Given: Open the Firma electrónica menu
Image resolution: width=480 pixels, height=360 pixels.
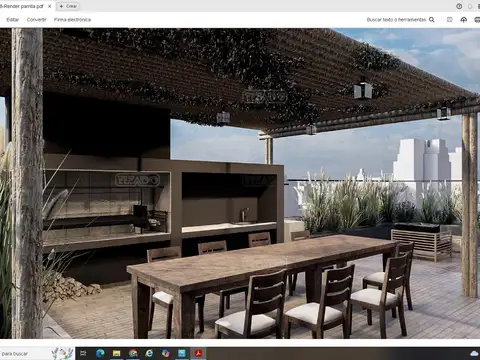Looking at the screenshot, I should point(72,20).
